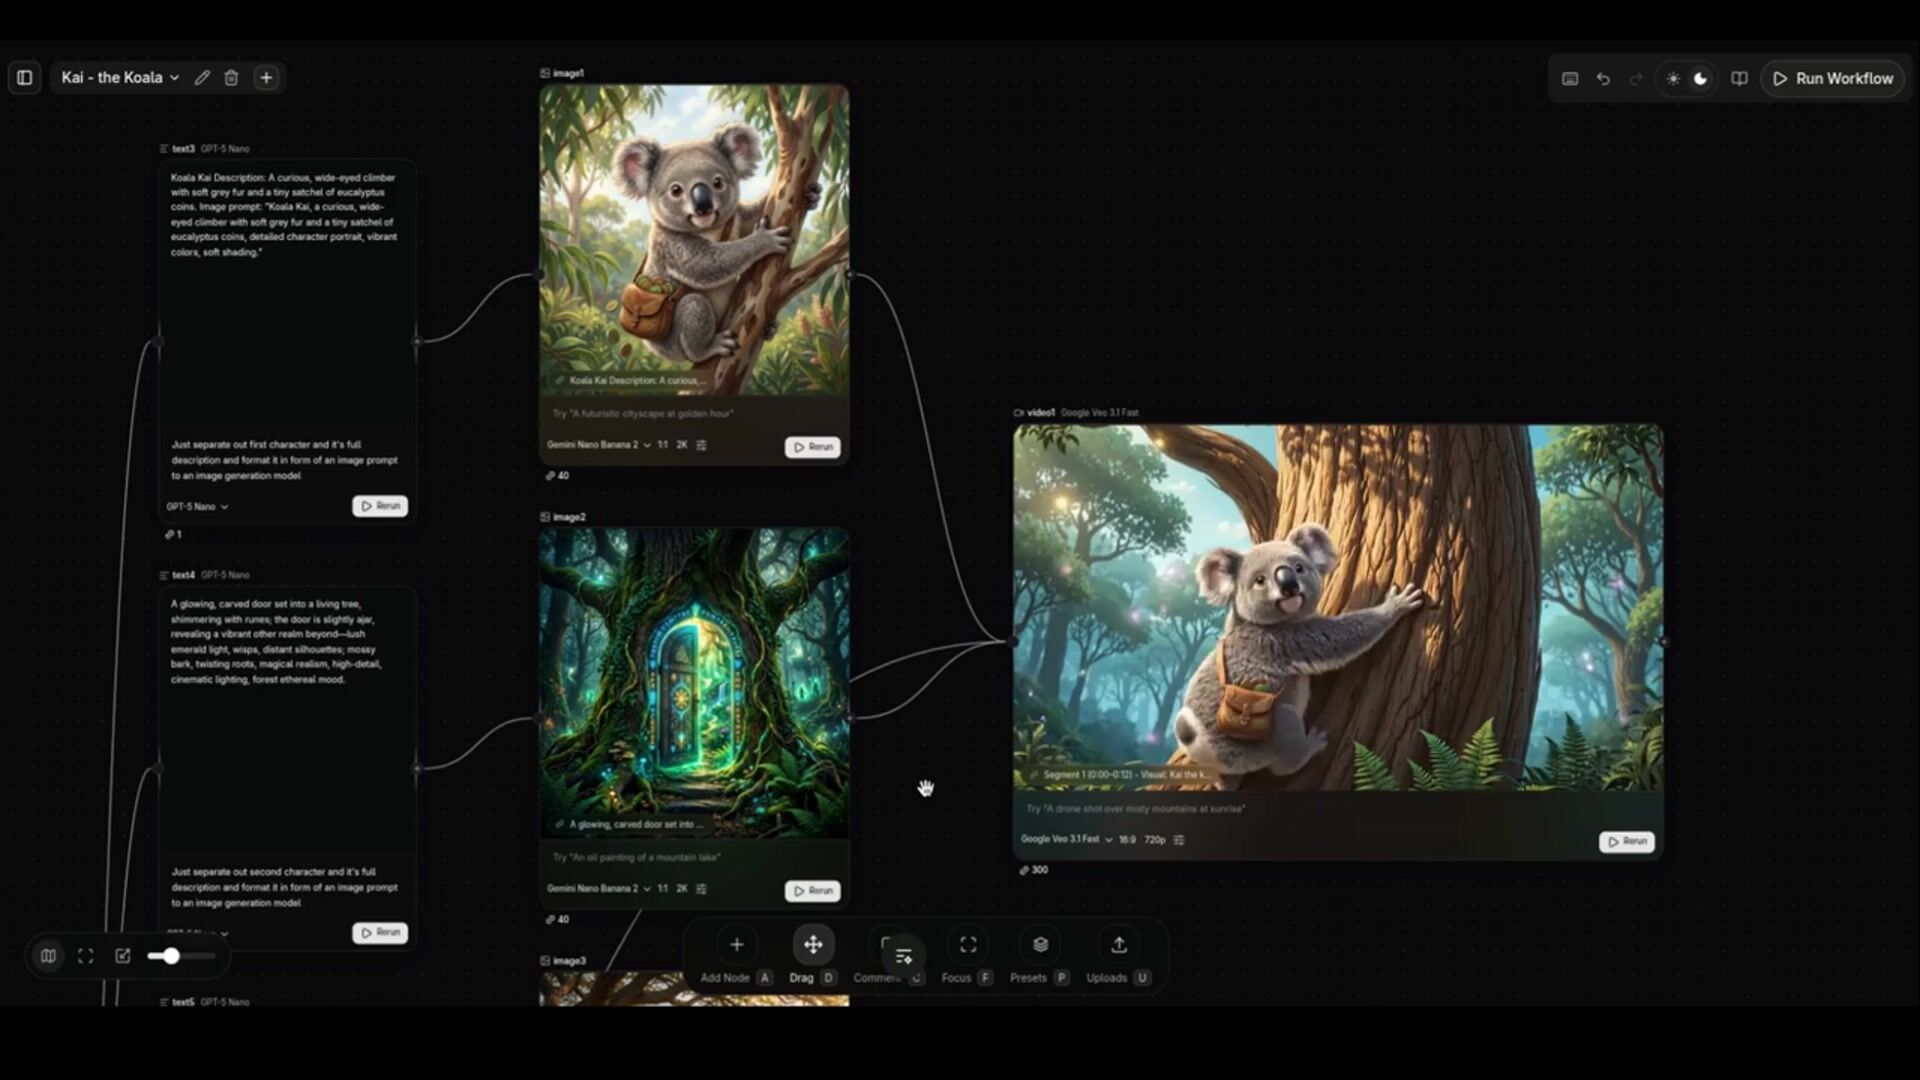This screenshot has height=1080, width=1920.
Task: Delete workflow using the trash icon
Action: (231, 77)
